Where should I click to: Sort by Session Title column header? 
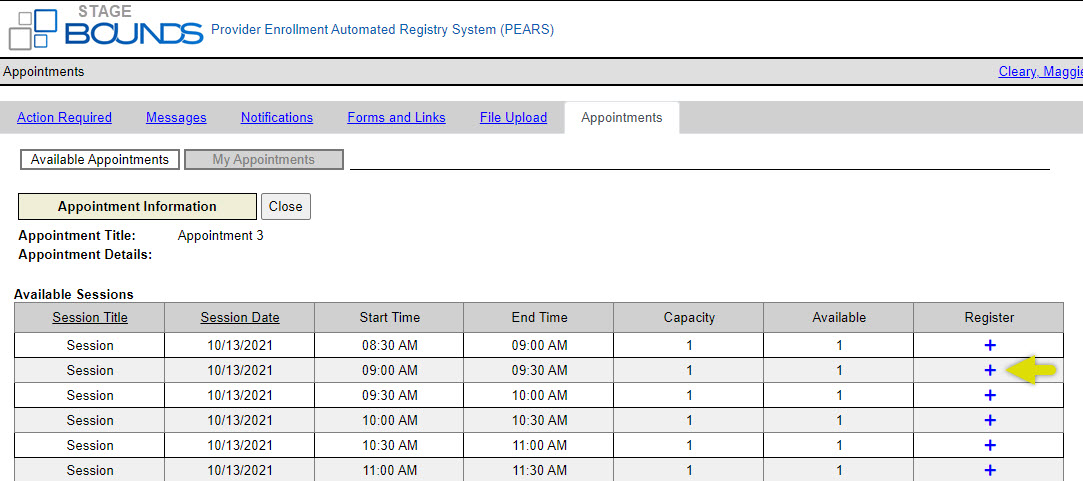[x=90, y=318]
